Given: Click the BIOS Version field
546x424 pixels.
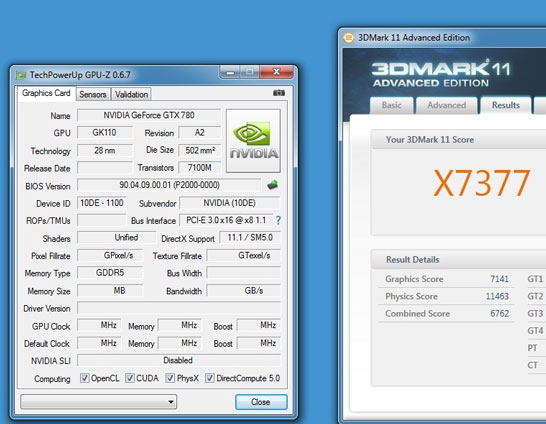Looking at the screenshot, I should click(169, 185).
